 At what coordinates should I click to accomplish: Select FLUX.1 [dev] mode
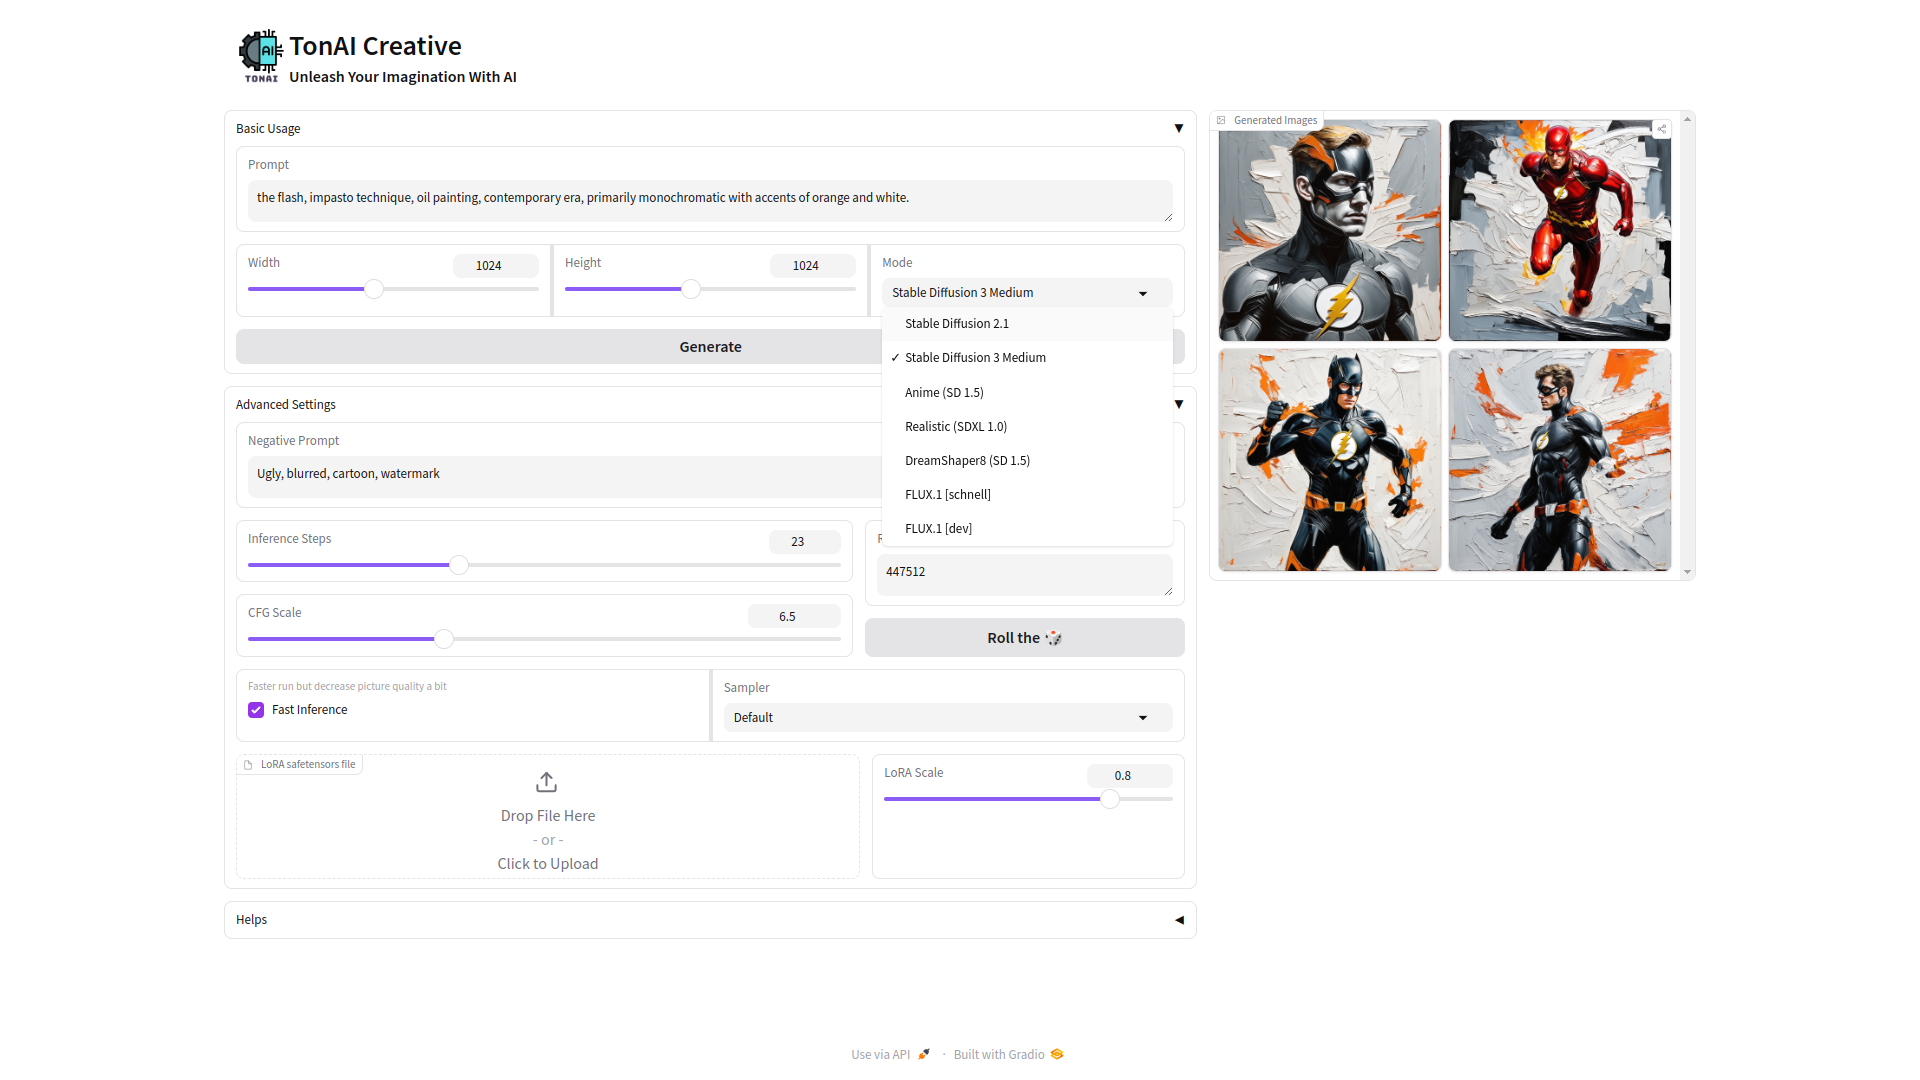(1027, 529)
